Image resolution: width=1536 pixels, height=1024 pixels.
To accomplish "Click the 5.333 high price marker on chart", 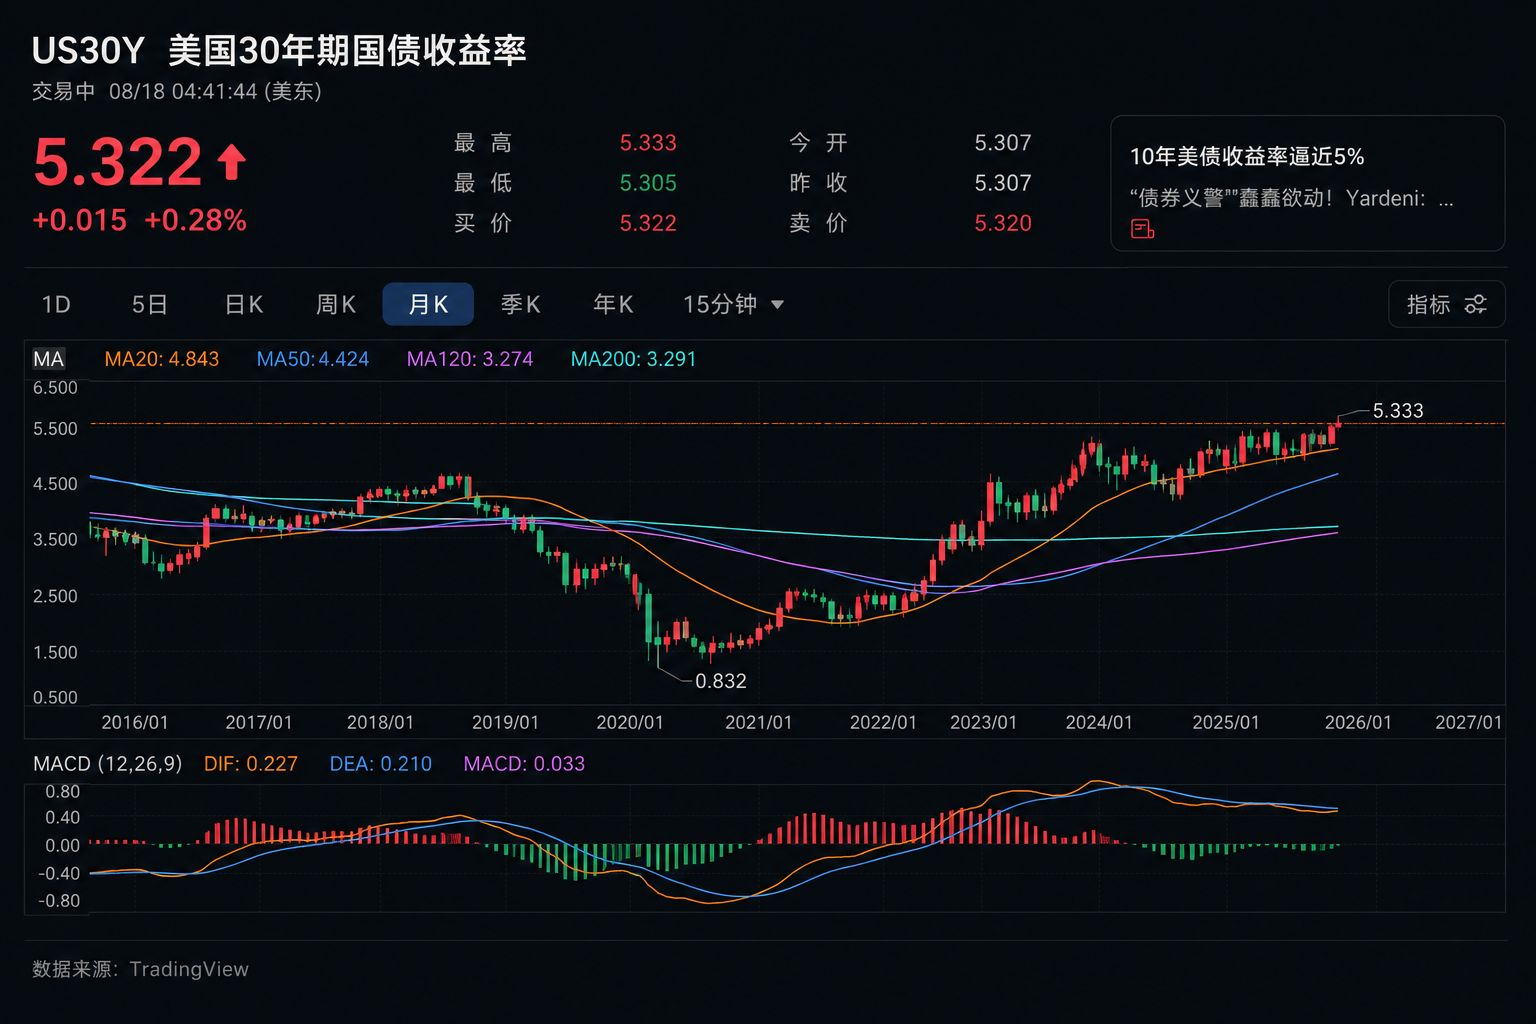I will click(1397, 411).
